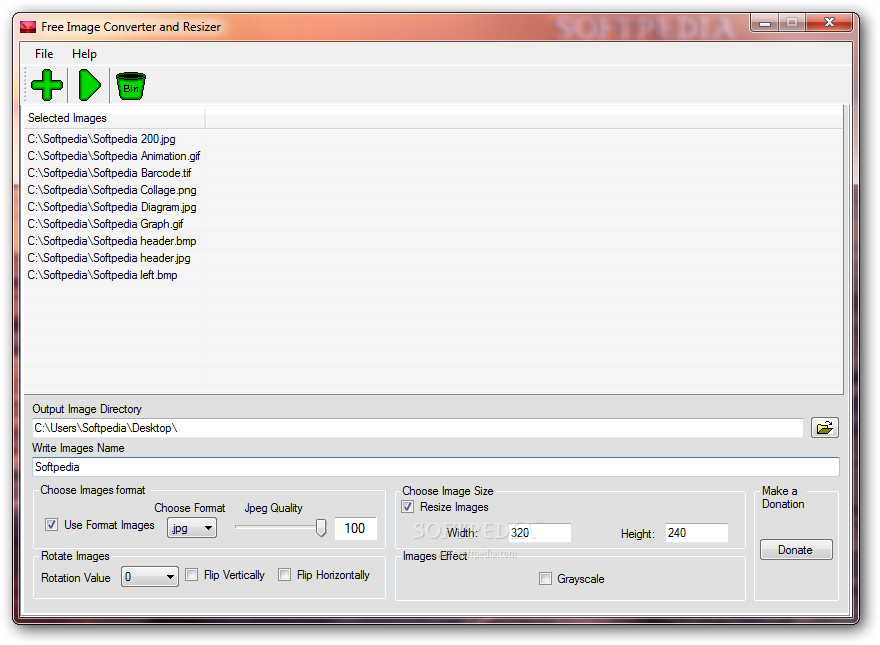Viewport: 880px width, 645px height.
Task: Click the Jpeg Quality value field 100
Action: click(355, 528)
